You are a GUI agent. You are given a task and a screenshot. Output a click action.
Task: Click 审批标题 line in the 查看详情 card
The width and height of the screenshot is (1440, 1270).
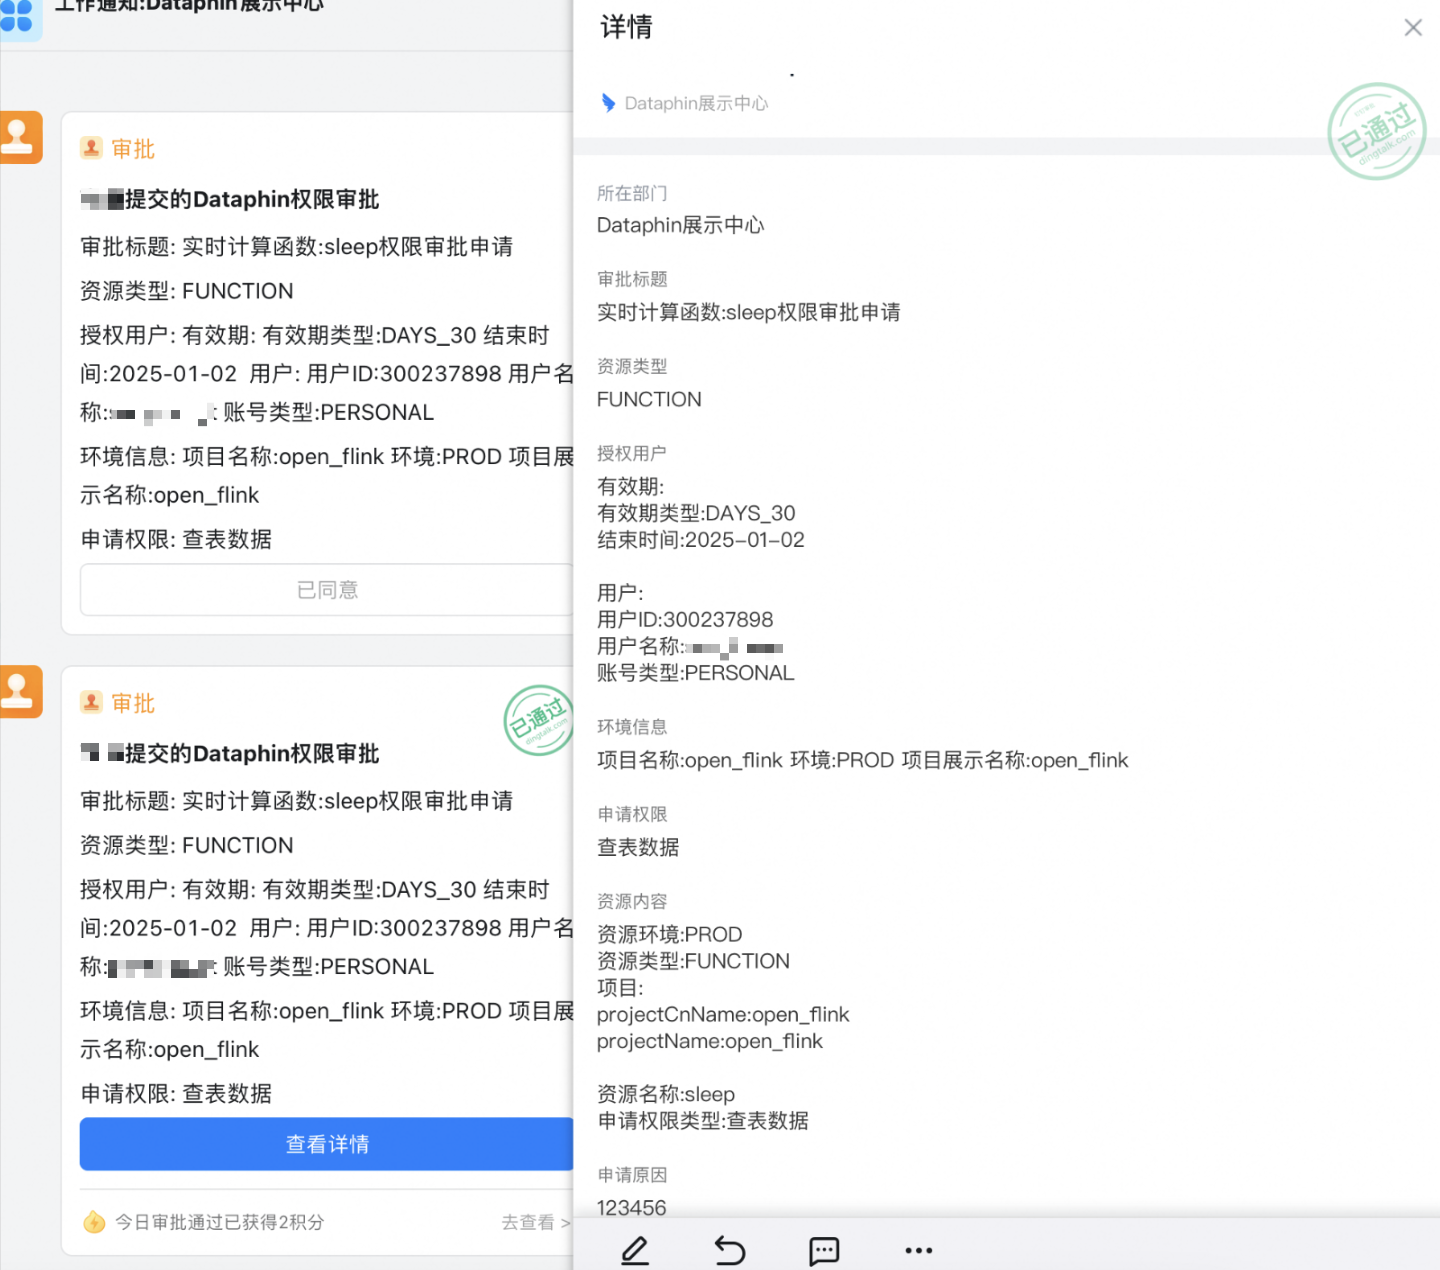297,801
